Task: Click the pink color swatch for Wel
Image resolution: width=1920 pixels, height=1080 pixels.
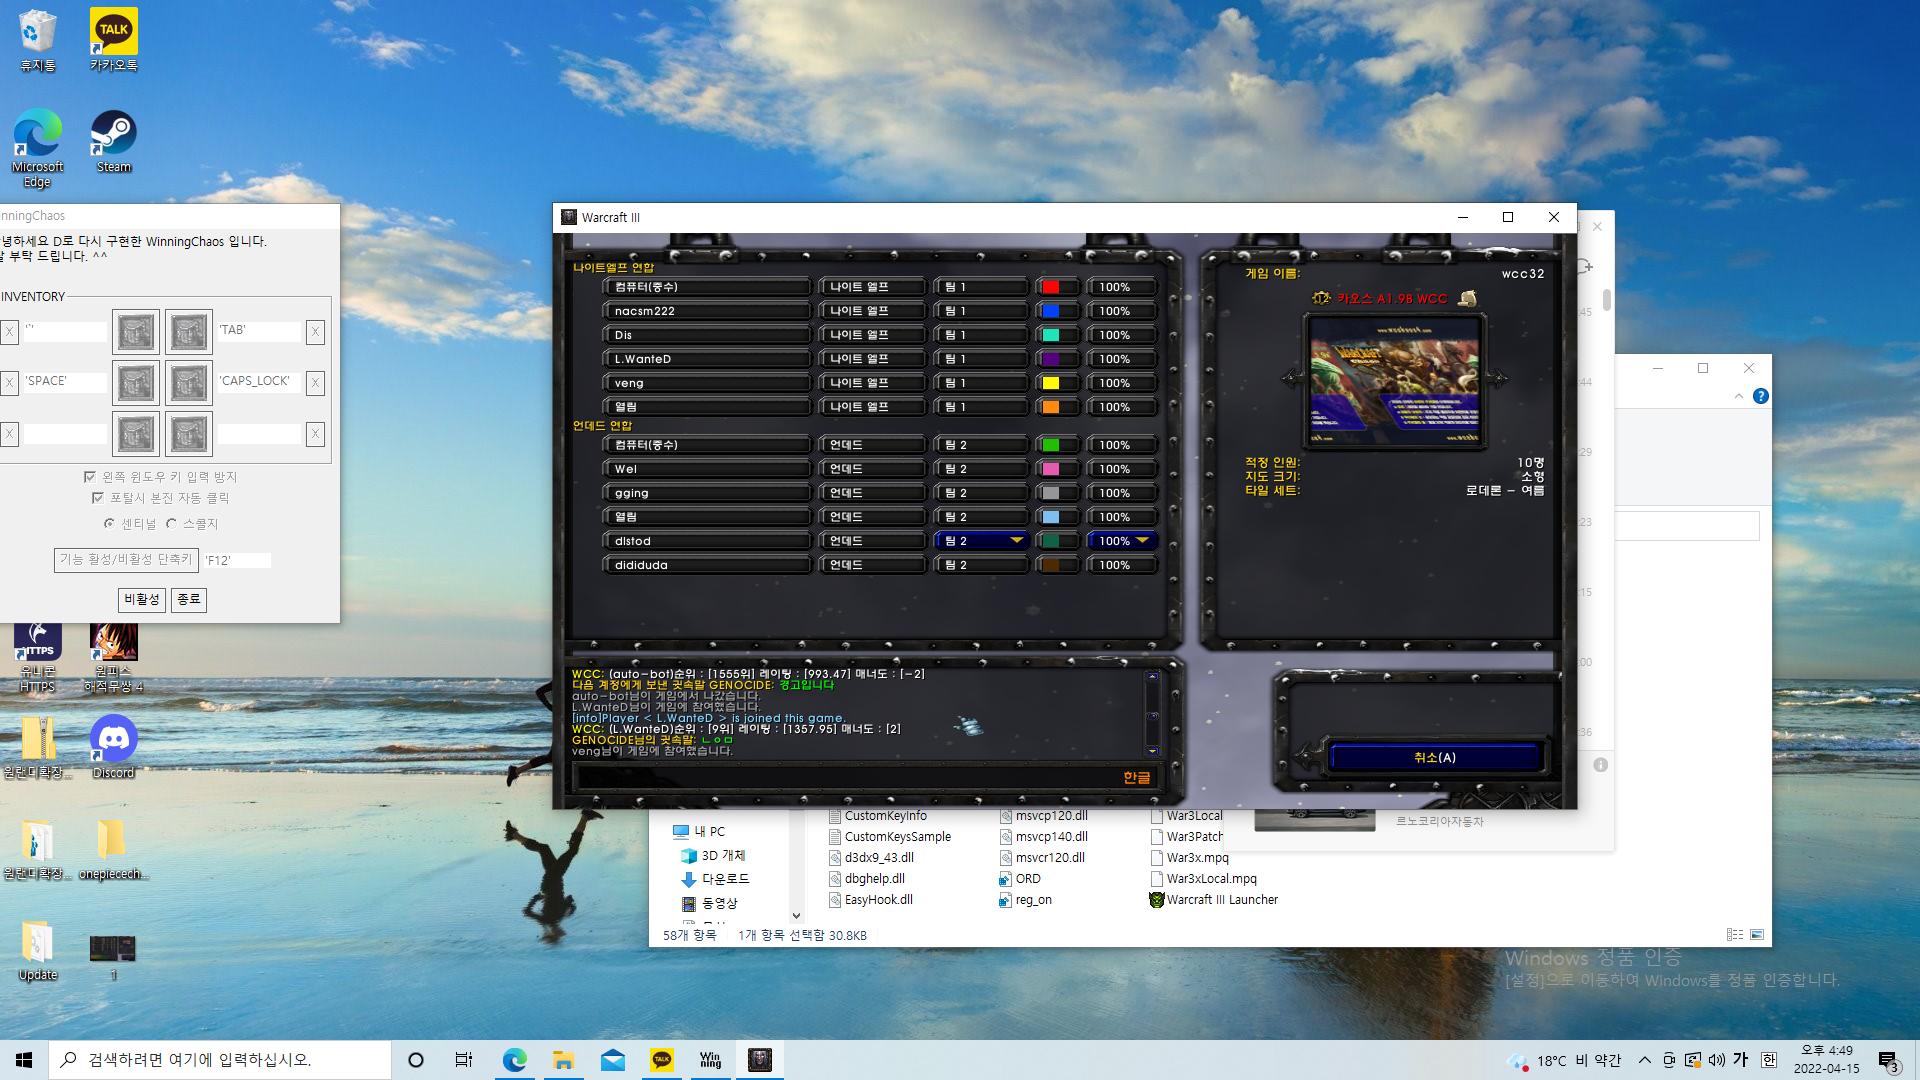Action: click(x=1051, y=469)
